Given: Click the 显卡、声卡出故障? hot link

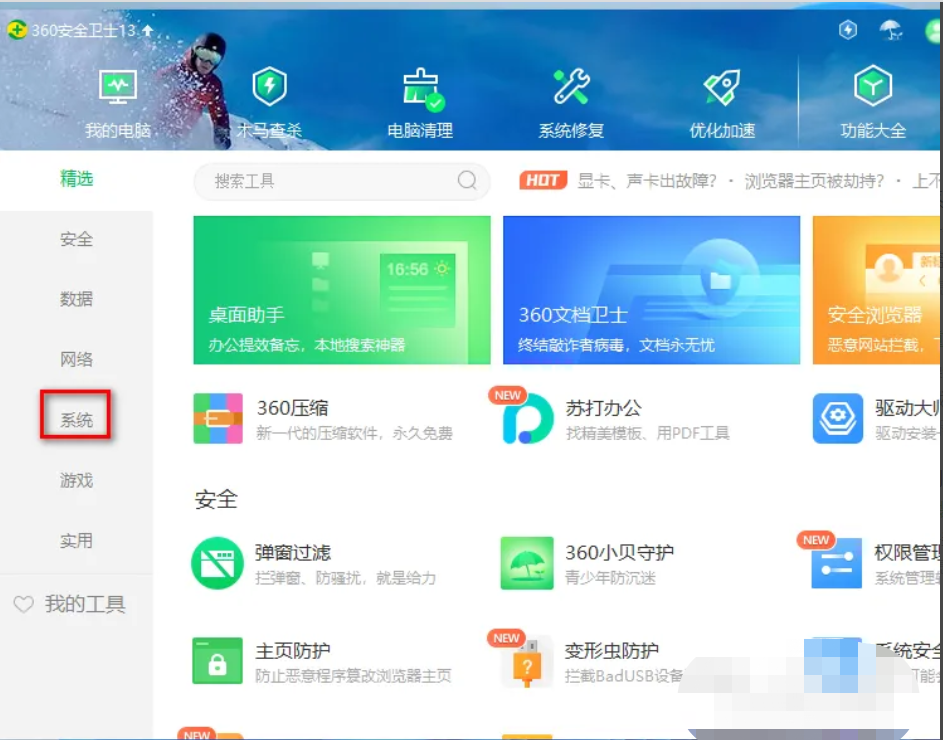Looking at the screenshot, I should click(647, 180).
